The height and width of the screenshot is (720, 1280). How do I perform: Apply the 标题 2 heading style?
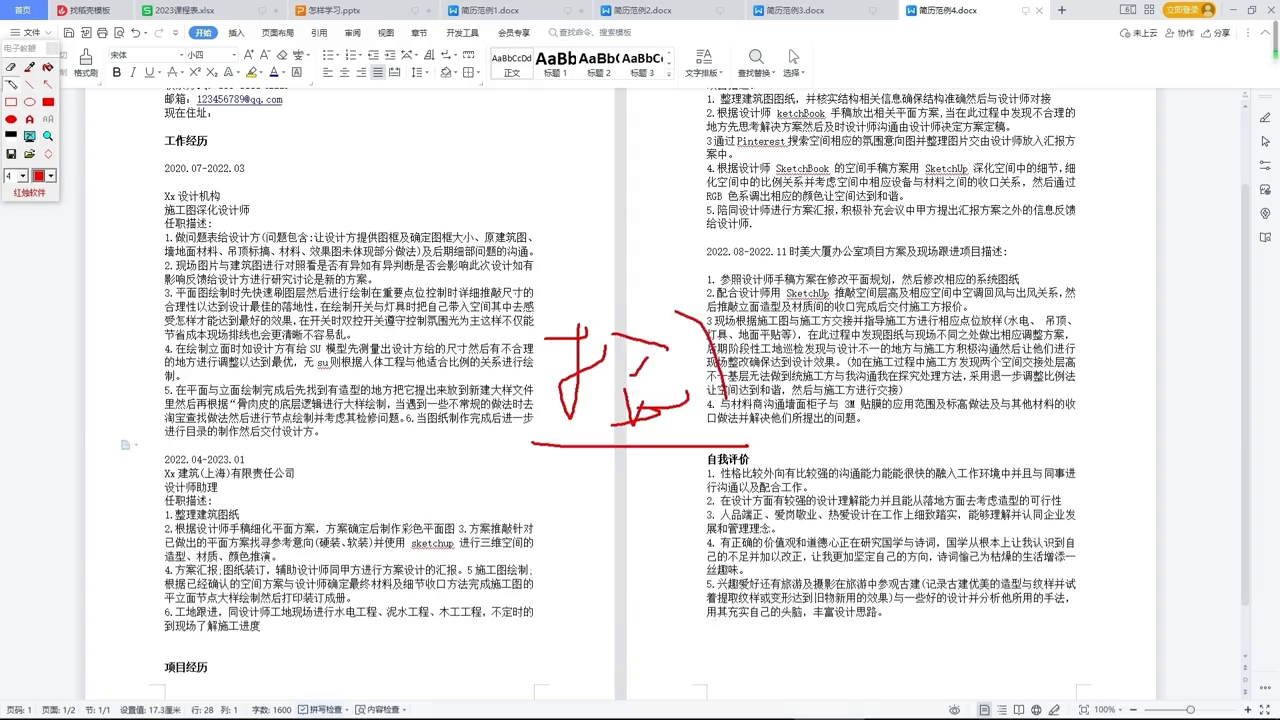pyautogui.click(x=599, y=63)
